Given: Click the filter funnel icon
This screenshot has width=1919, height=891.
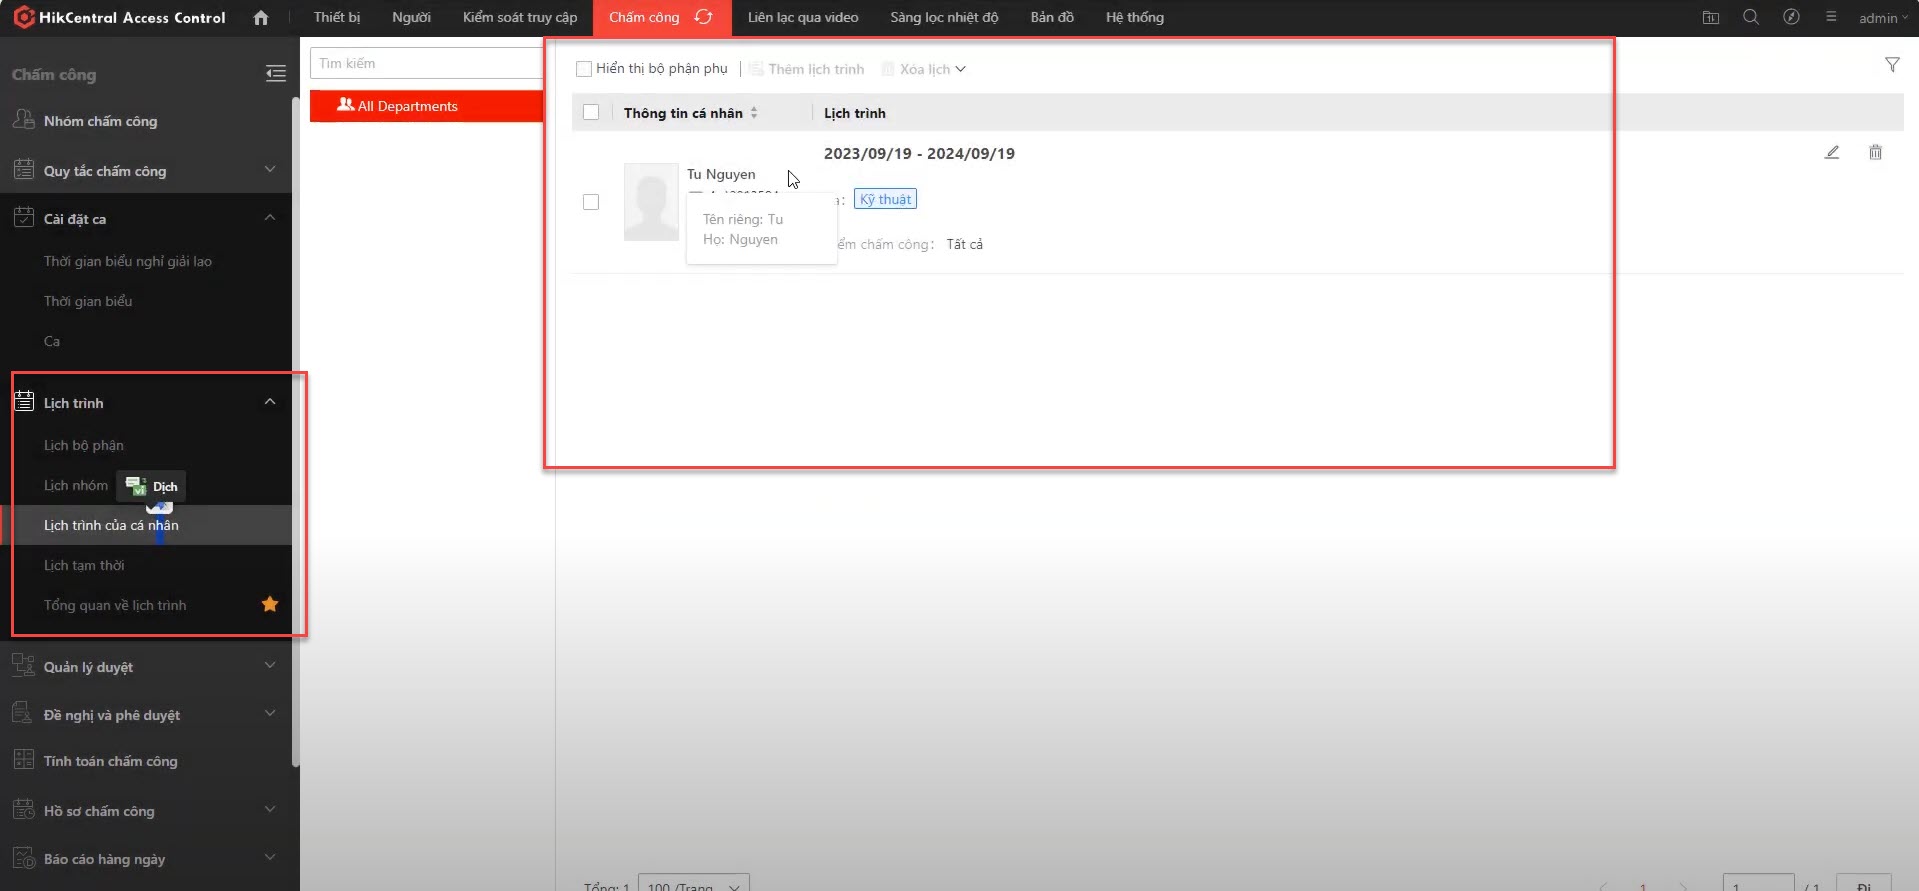Looking at the screenshot, I should tap(1891, 65).
